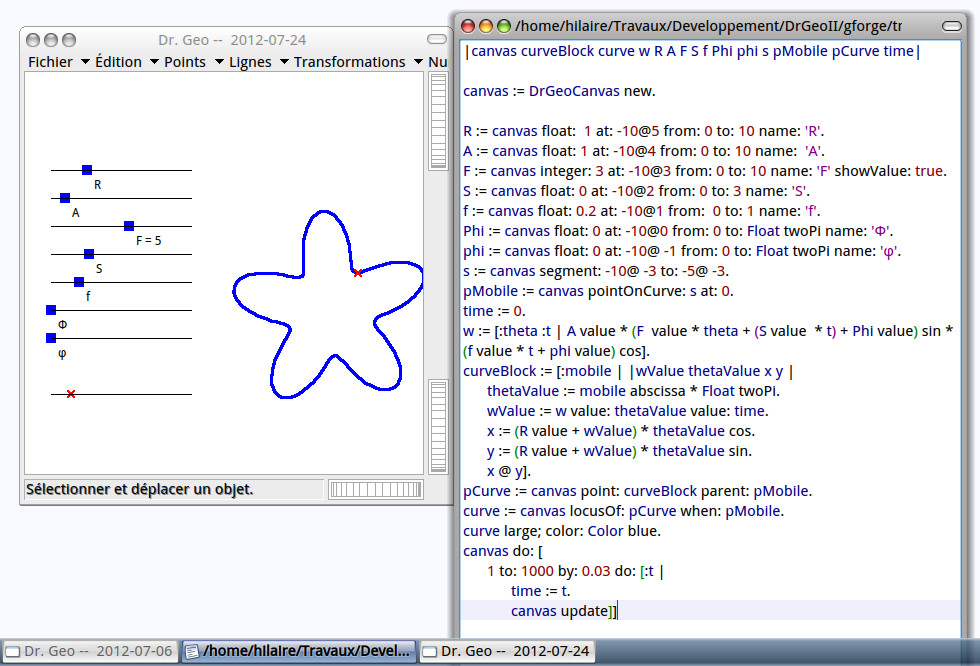Open the Points menu
Screen dimensions: 980x666
[184, 62]
